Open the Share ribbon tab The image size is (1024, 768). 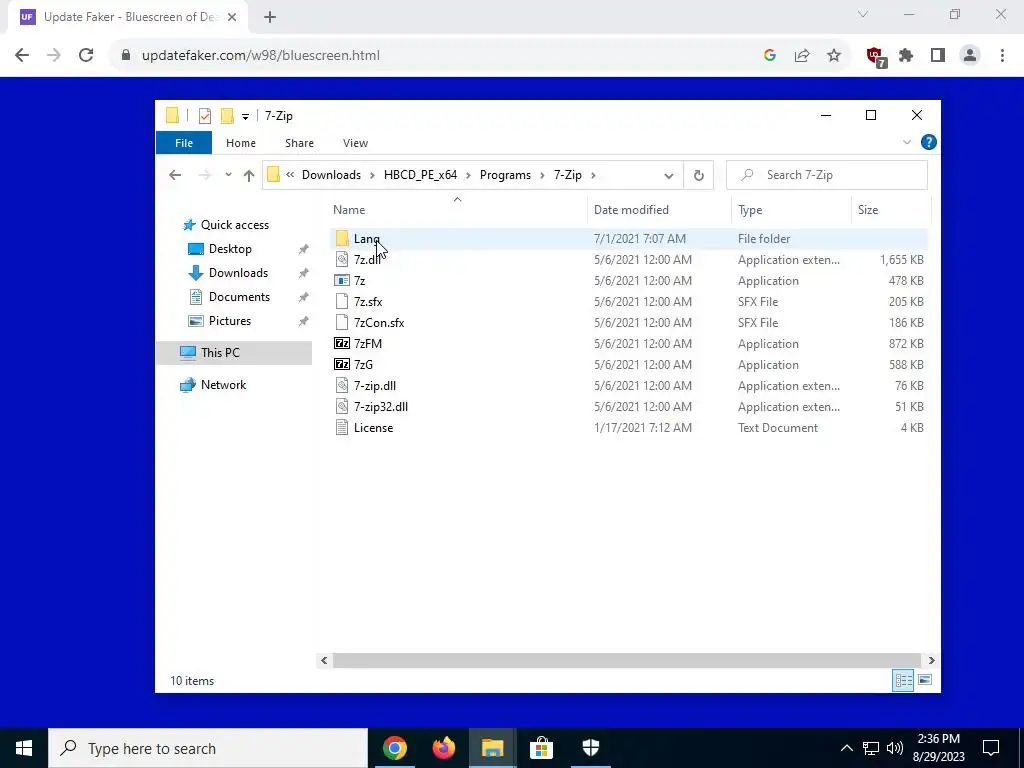pyautogui.click(x=299, y=142)
